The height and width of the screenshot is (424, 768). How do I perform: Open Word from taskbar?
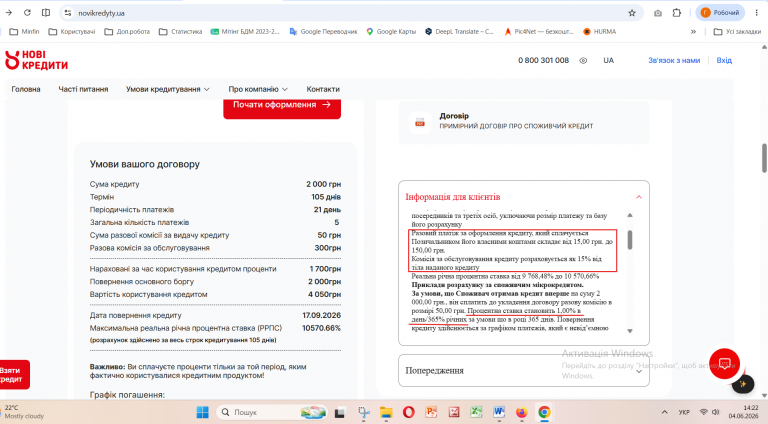pyautogui.click(x=499, y=412)
